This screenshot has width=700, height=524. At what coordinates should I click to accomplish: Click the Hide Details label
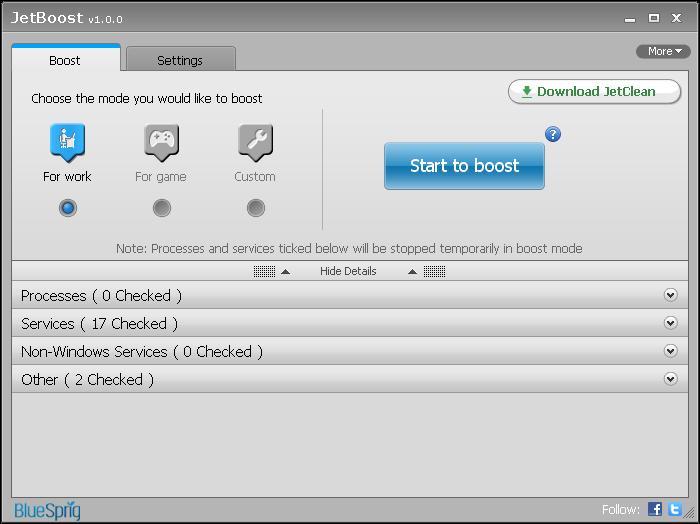pos(348,271)
